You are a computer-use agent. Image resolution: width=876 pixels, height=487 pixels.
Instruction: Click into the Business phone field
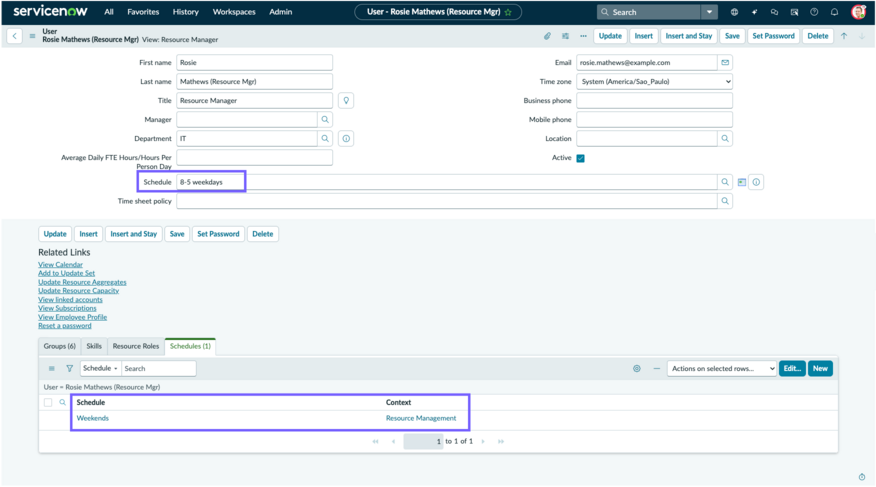click(654, 101)
